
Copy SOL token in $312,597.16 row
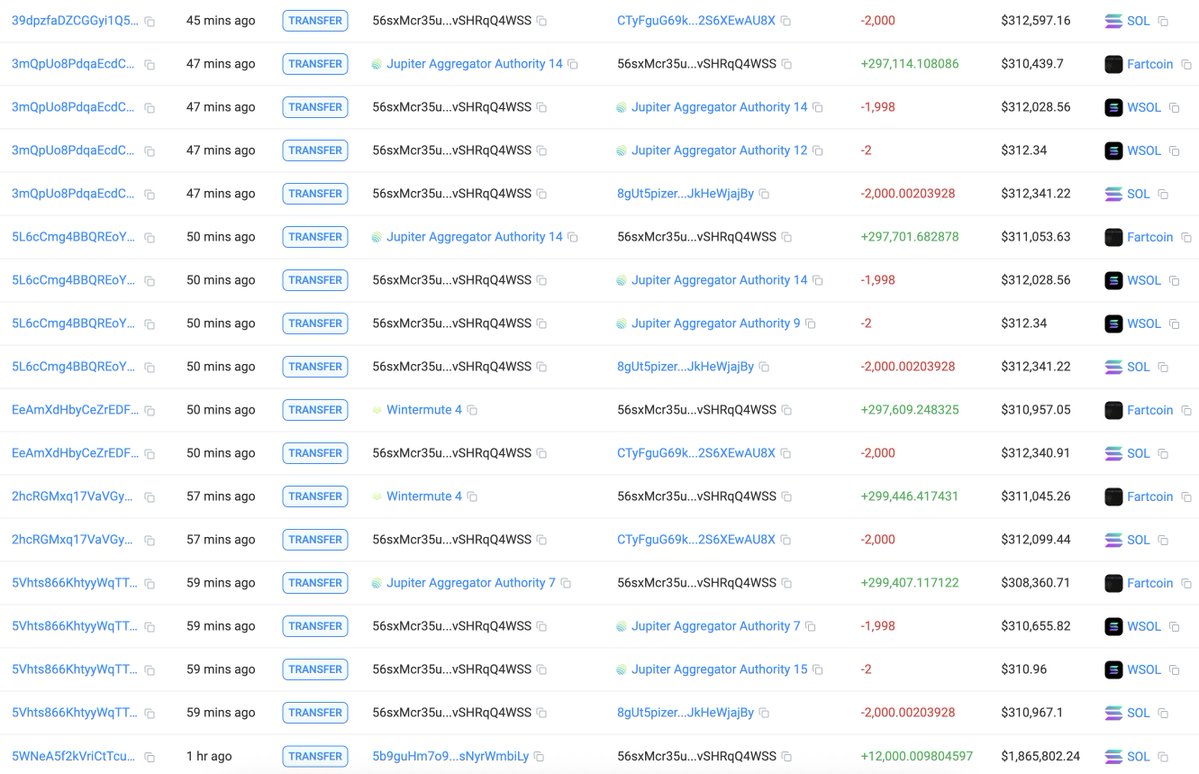pos(1163,21)
